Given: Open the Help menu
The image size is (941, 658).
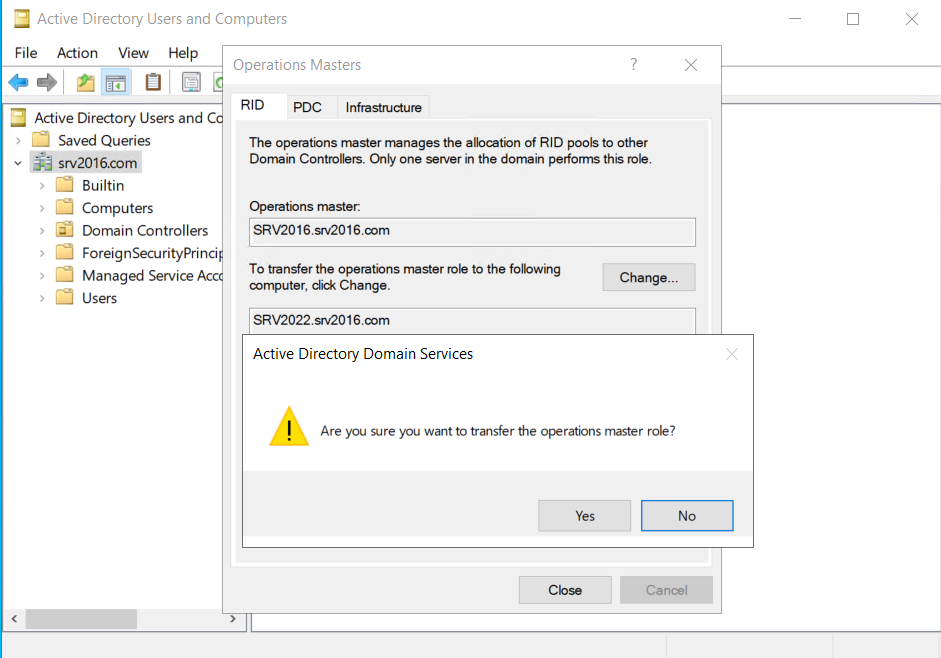Looking at the screenshot, I should (183, 53).
